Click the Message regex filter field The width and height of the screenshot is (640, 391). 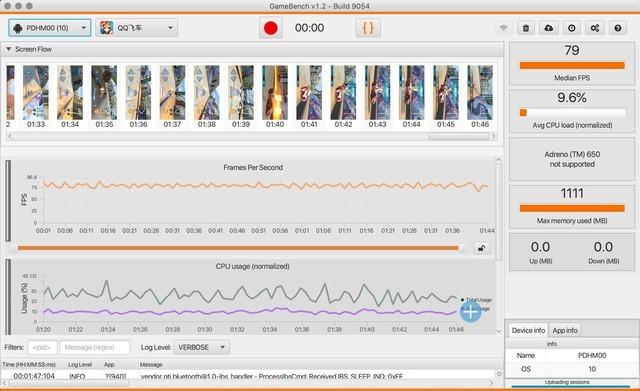(x=95, y=347)
